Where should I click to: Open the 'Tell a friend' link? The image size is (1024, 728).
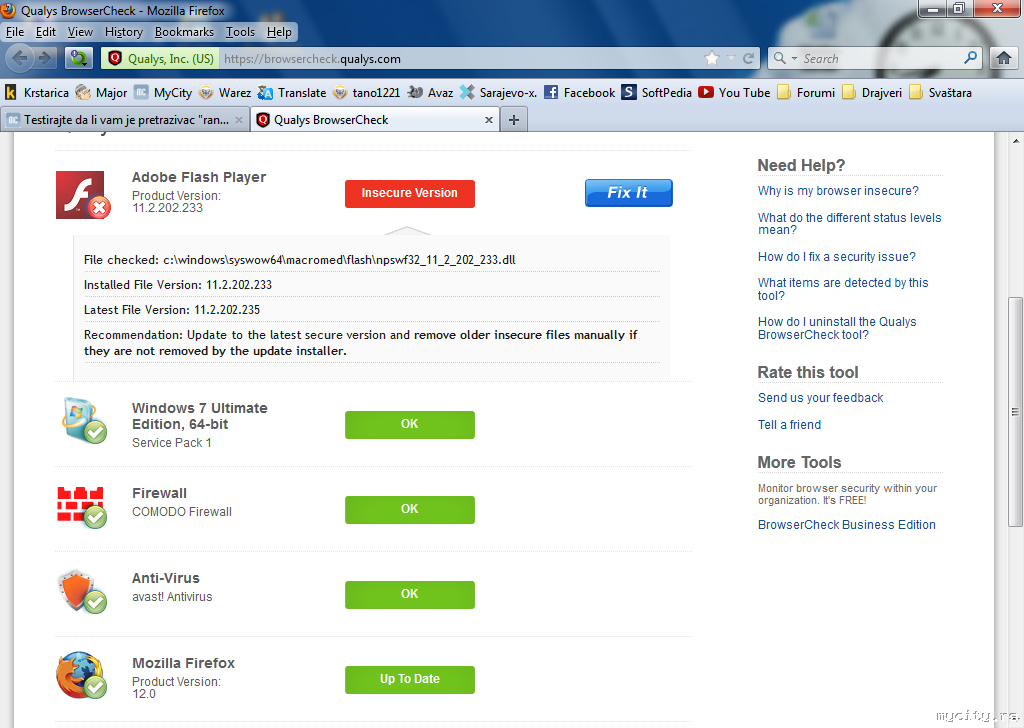click(789, 424)
